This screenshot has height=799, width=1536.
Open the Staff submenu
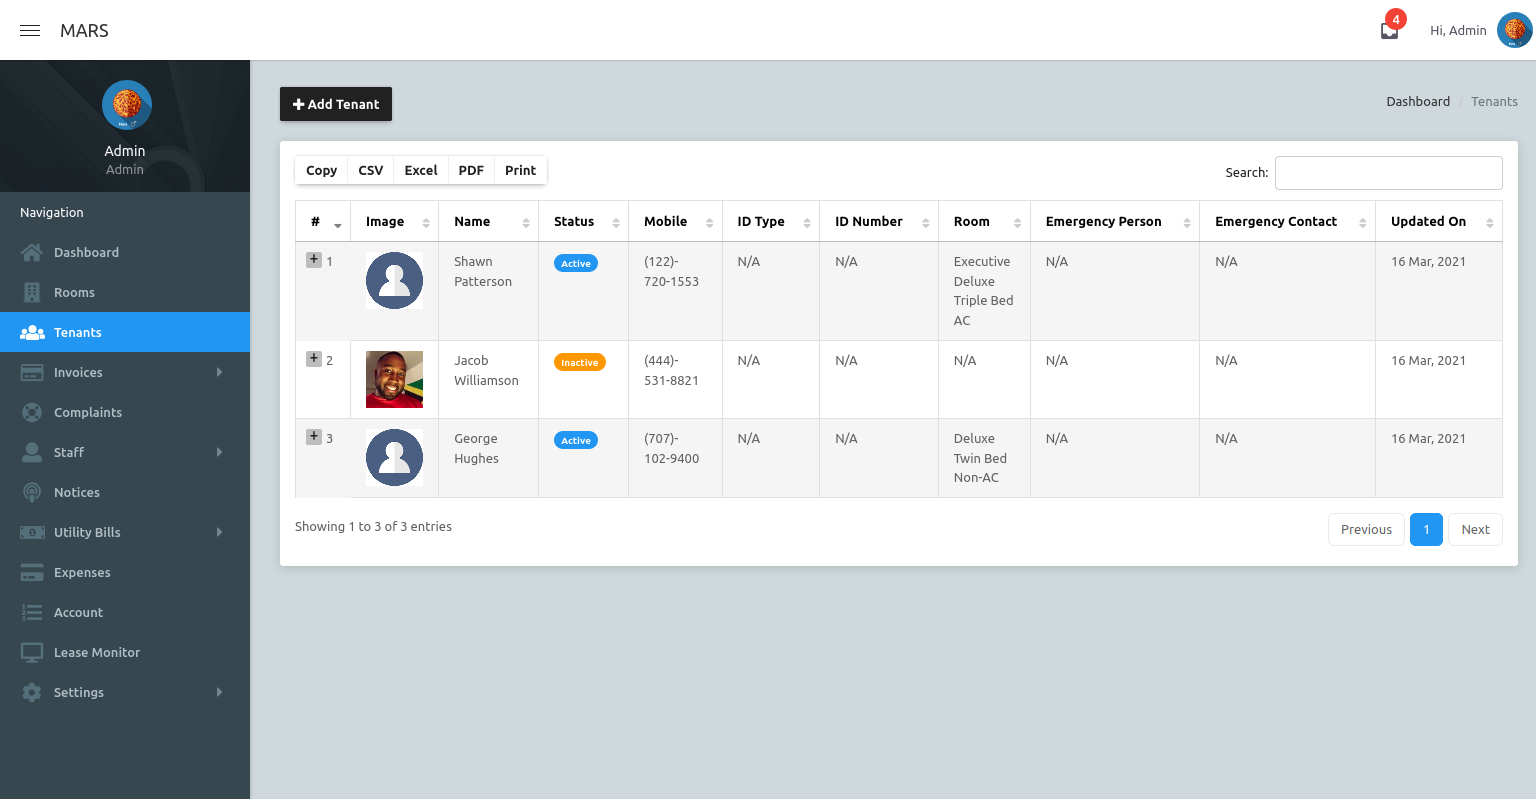219,452
